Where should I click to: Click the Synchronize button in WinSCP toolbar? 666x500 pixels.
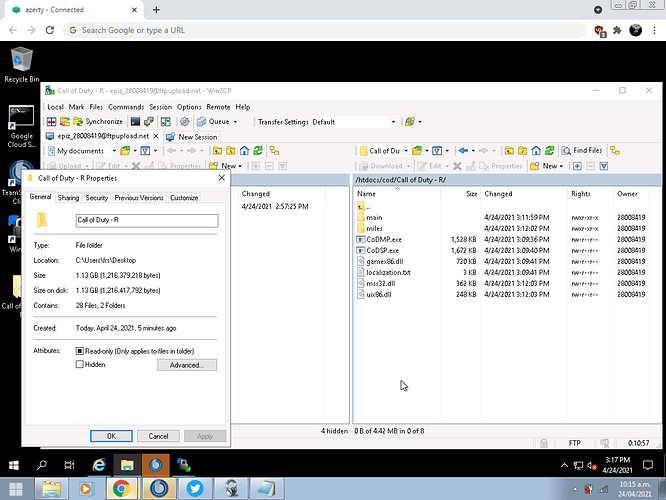pos(98,122)
